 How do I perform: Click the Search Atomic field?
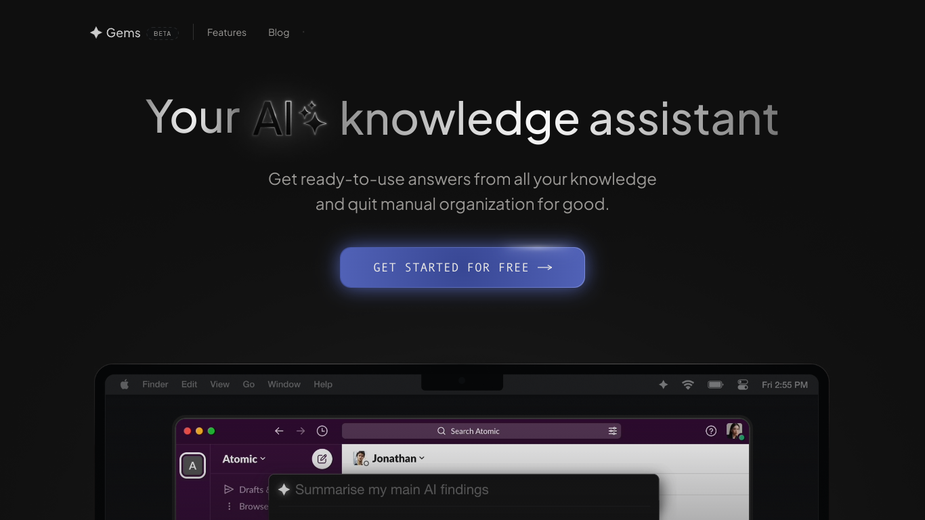click(x=481, y=431)
